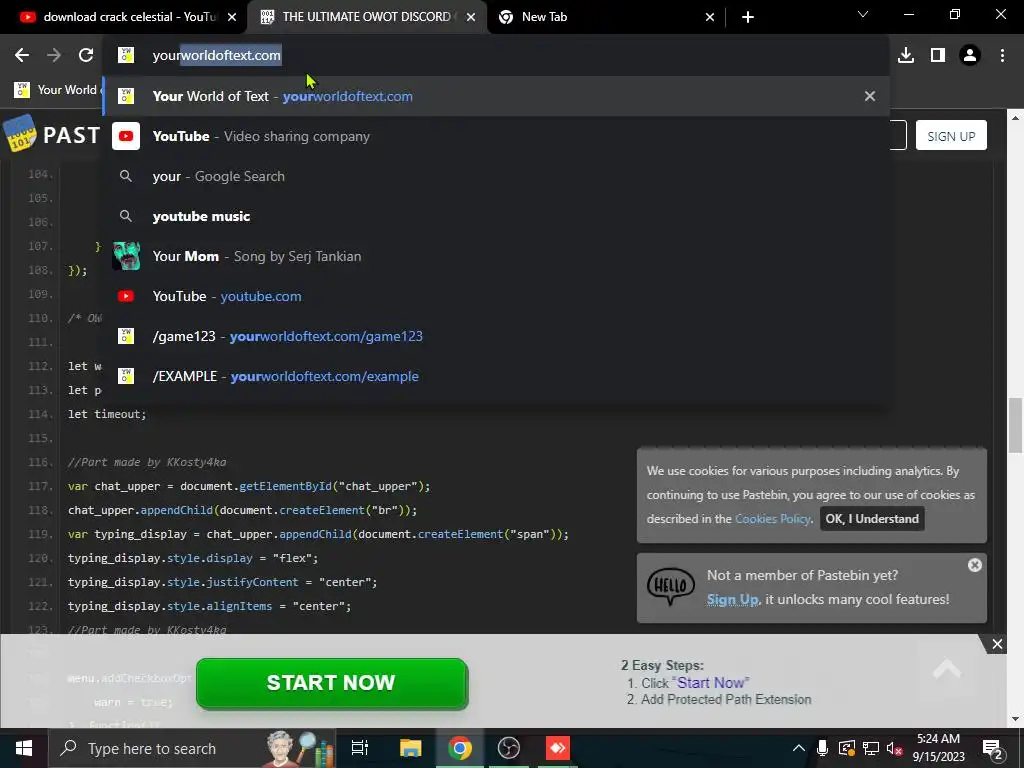This screenshot has width=1024, height=768.
Task: Click Serj Tankian album thumbnail
Action: (126, 256)
